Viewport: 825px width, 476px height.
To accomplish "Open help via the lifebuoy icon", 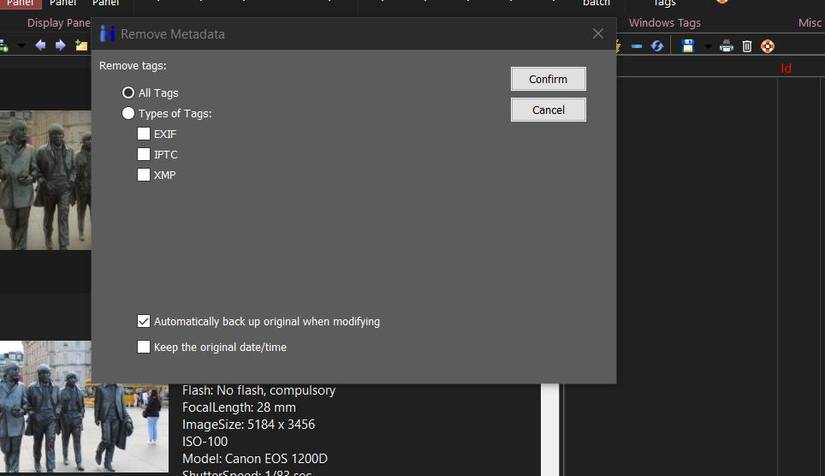I will coord(768,46).
